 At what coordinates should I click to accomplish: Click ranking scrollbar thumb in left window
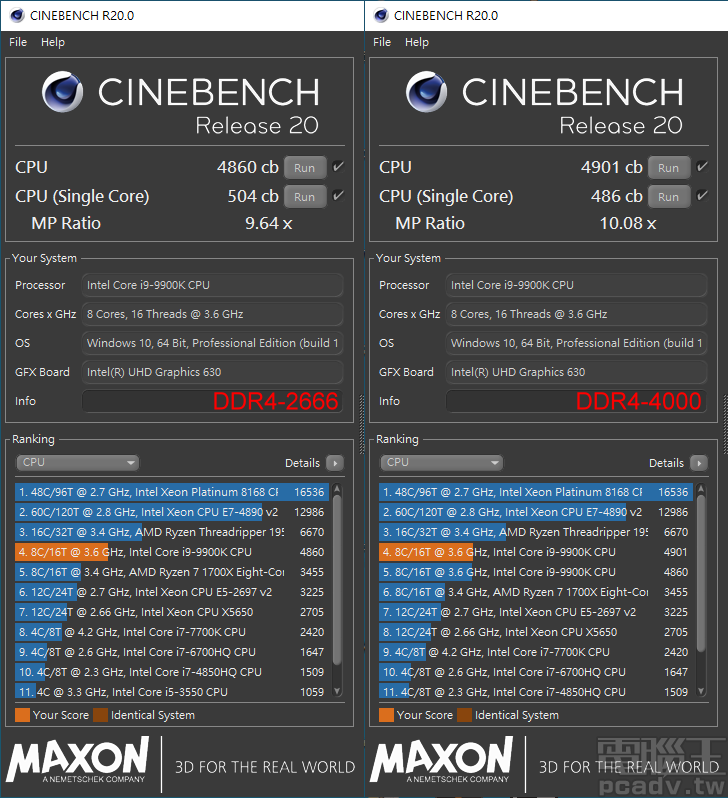click(337, 580)
